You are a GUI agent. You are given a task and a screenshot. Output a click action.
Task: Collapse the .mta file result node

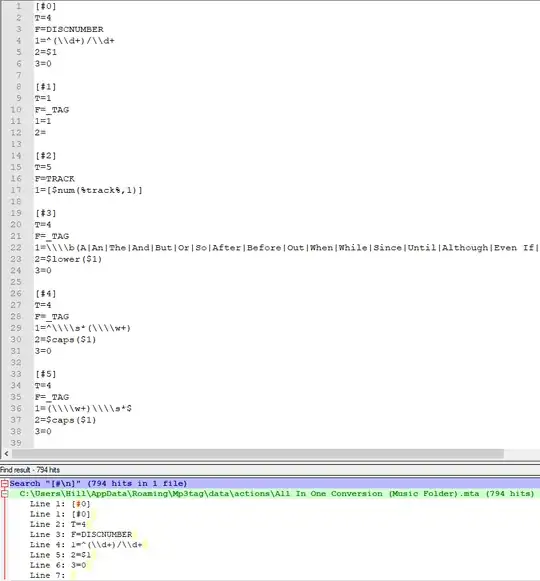tap(4, 494)
